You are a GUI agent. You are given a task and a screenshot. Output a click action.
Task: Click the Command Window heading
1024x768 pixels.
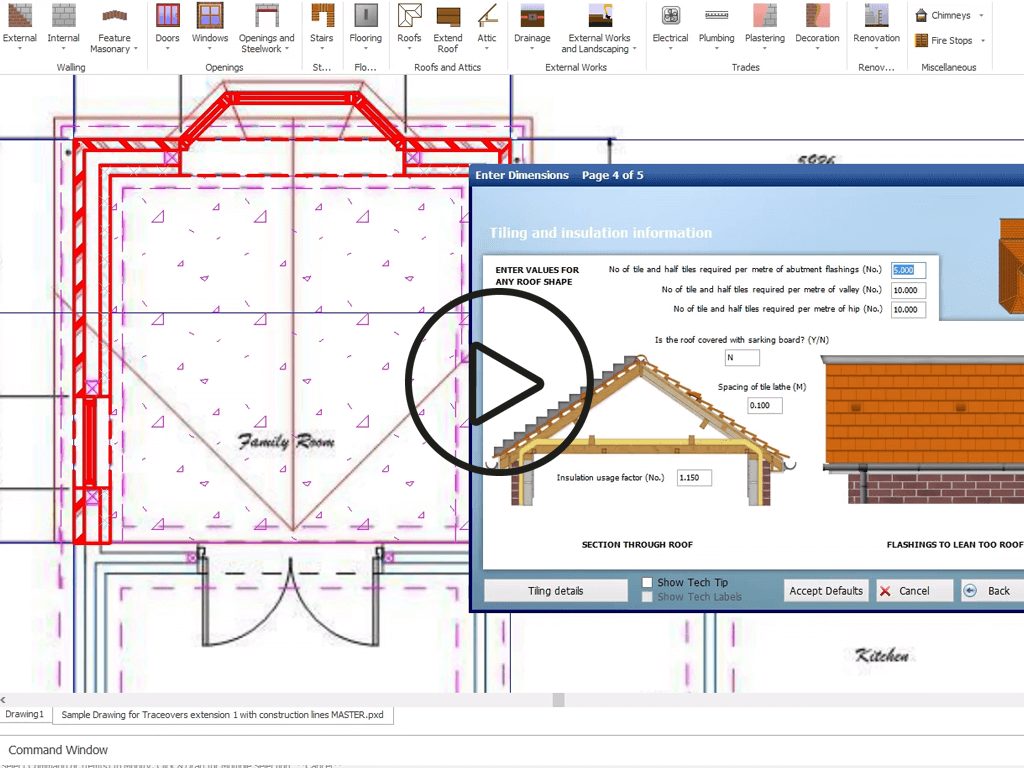coord(58,750)
